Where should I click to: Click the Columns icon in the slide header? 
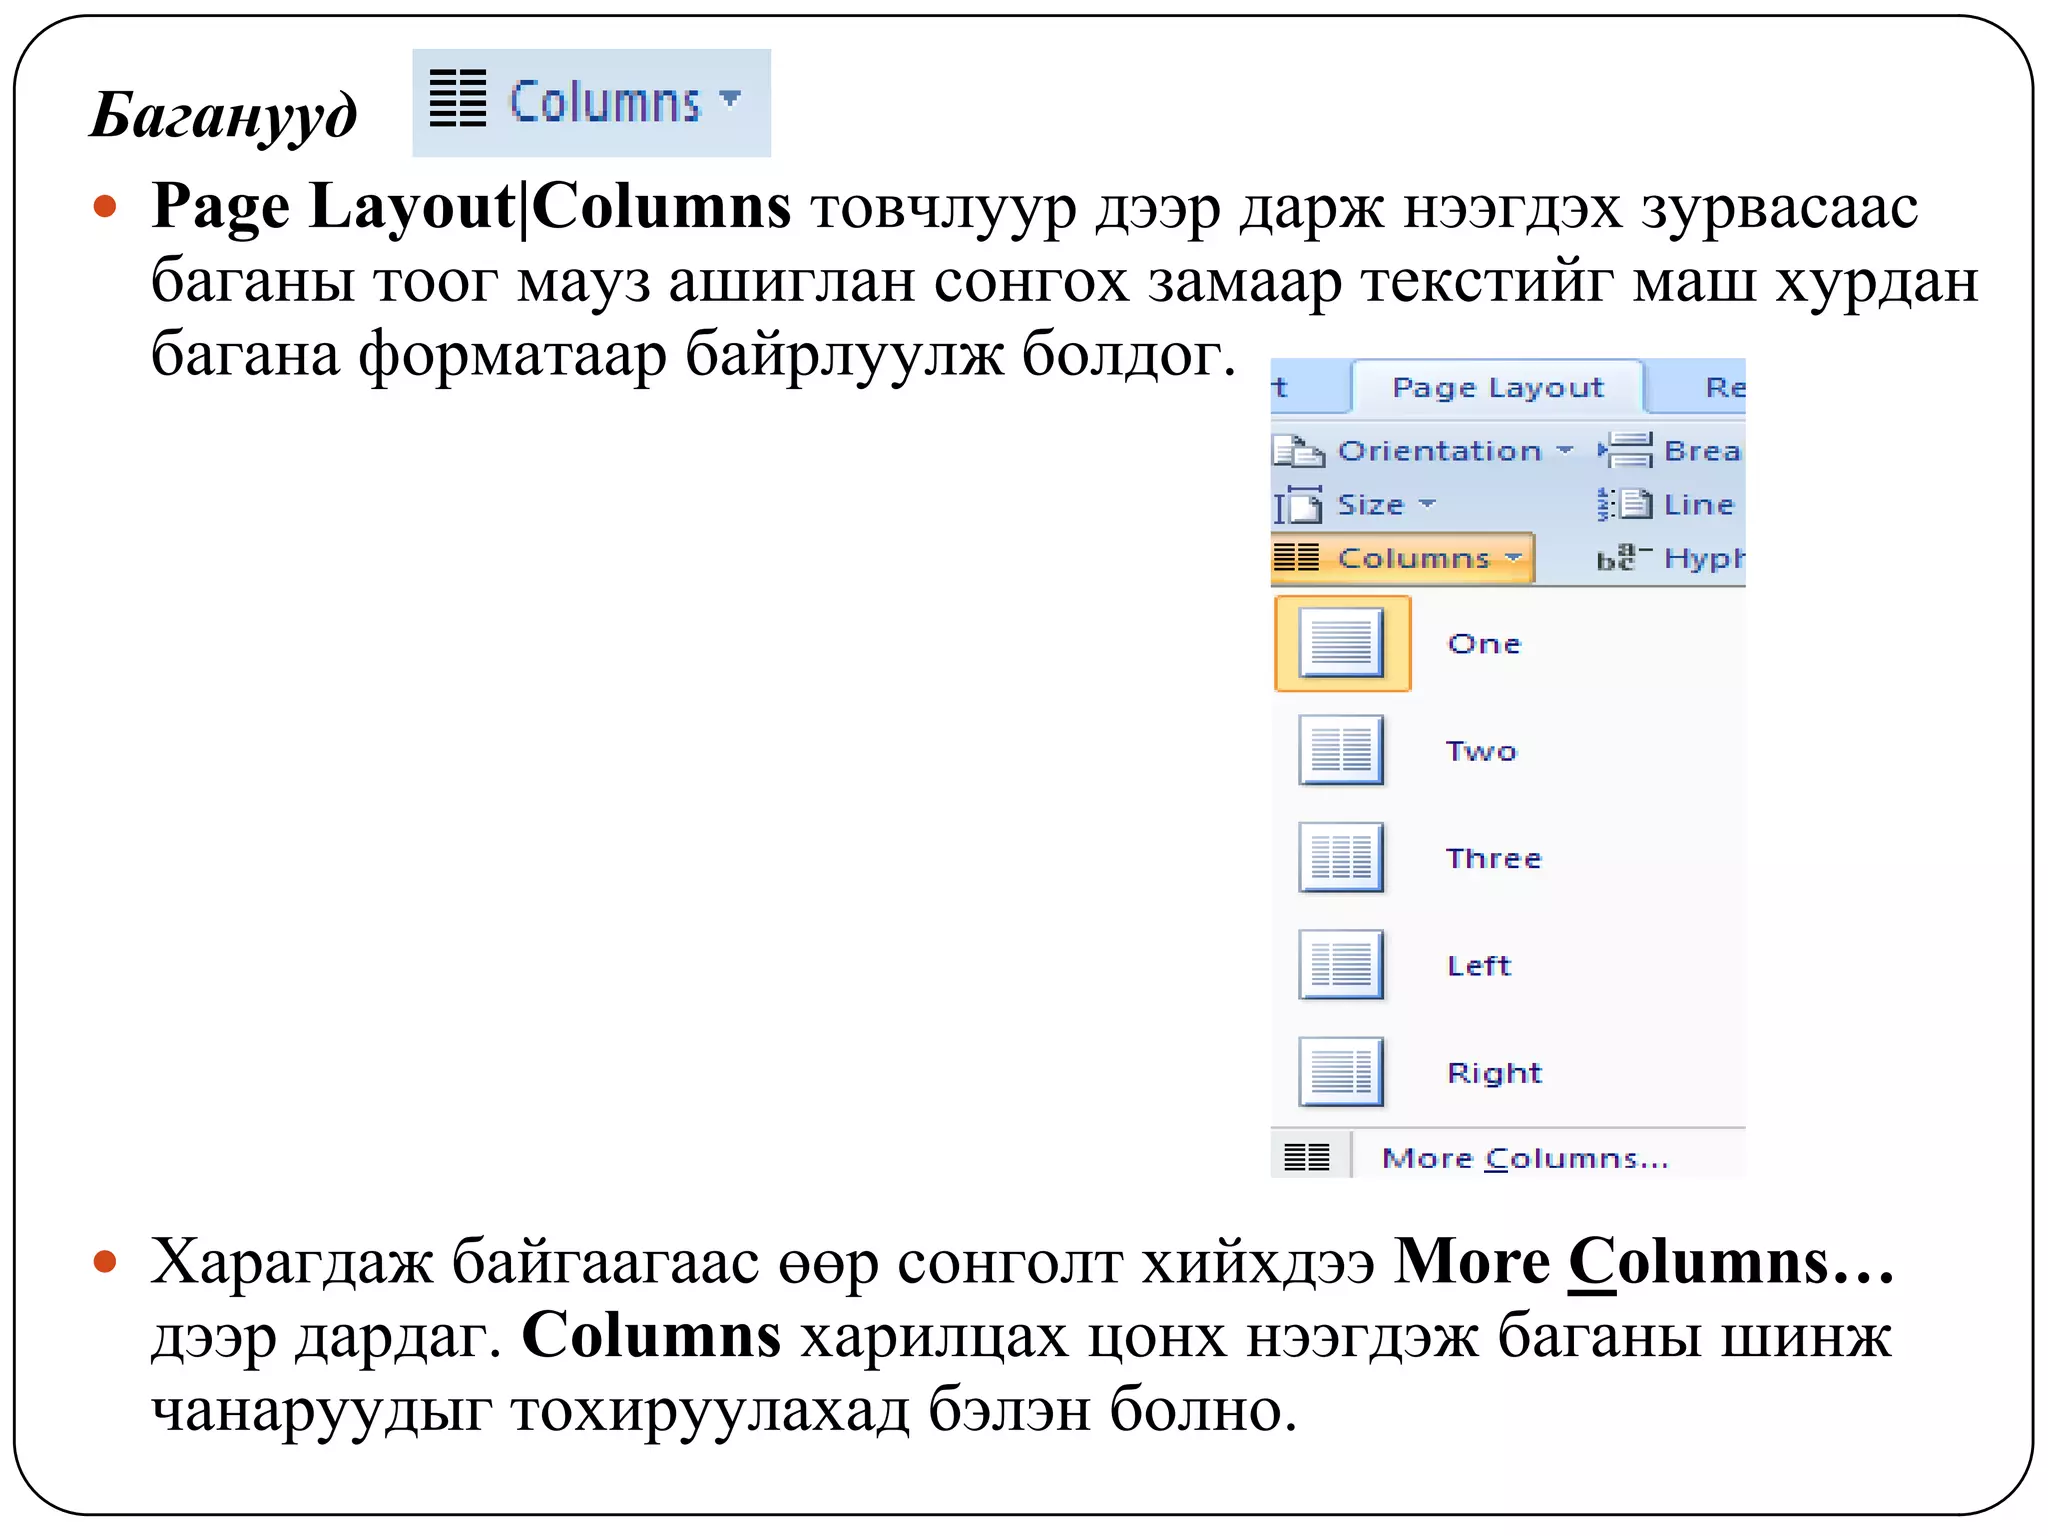coord(458,99)
